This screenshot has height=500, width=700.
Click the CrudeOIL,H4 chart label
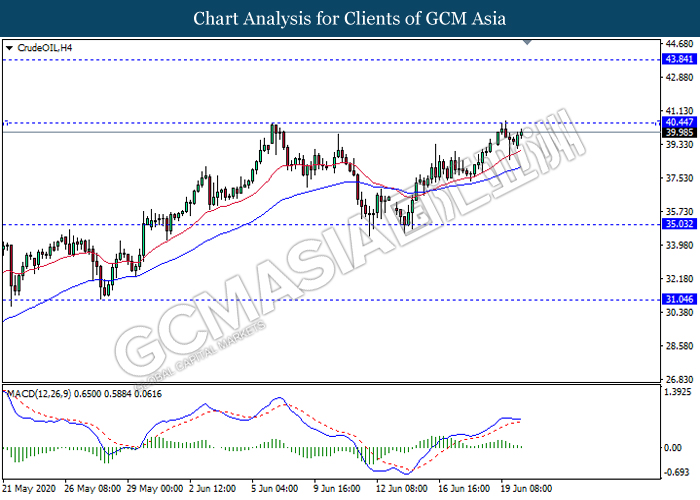pos(45,48)
